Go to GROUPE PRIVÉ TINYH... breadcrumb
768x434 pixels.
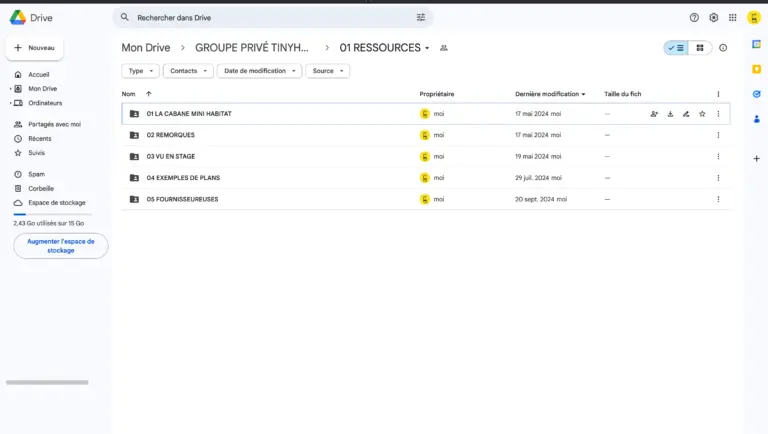(252, 48)
